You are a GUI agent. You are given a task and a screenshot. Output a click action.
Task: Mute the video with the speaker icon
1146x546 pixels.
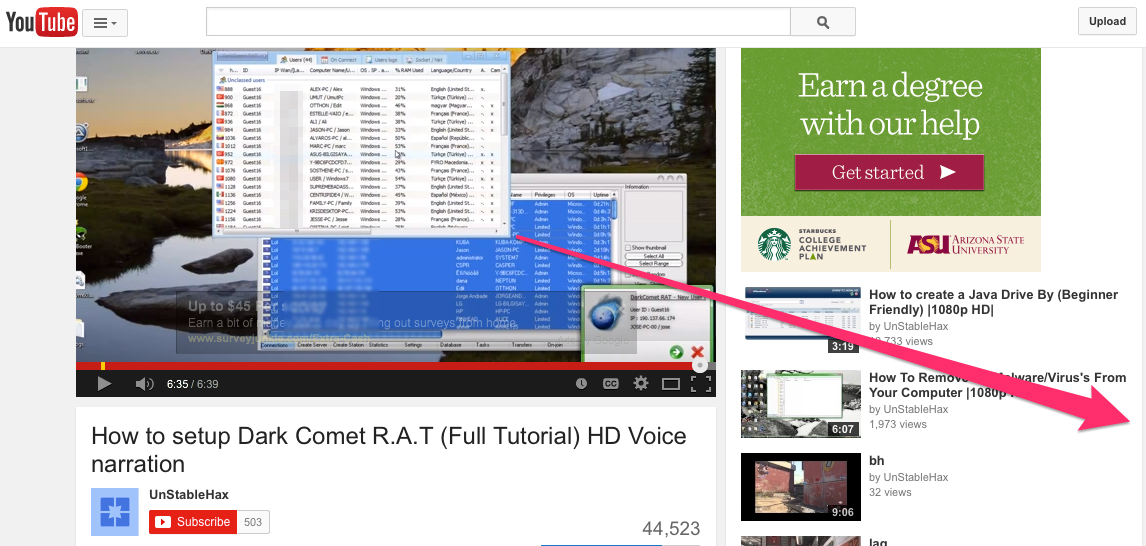coord(145,384)
